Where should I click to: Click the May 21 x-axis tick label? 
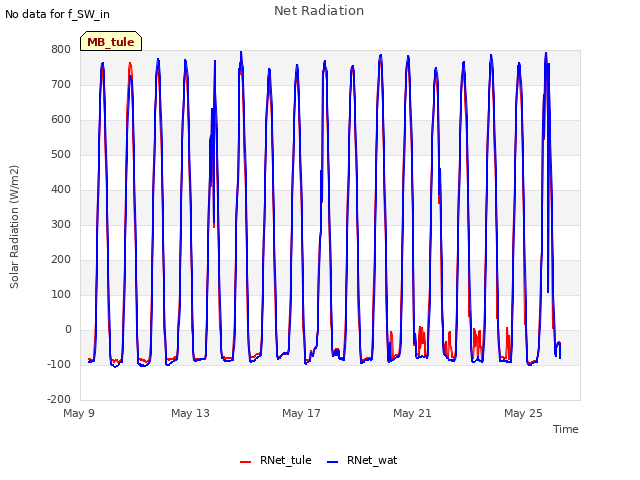tap(412, 413)
